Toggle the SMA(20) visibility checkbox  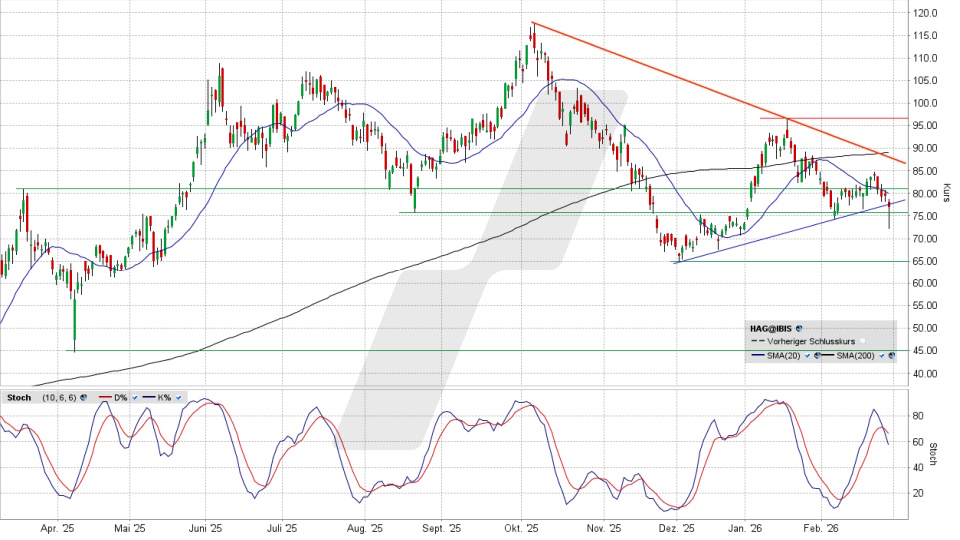(x=807, y=355)
